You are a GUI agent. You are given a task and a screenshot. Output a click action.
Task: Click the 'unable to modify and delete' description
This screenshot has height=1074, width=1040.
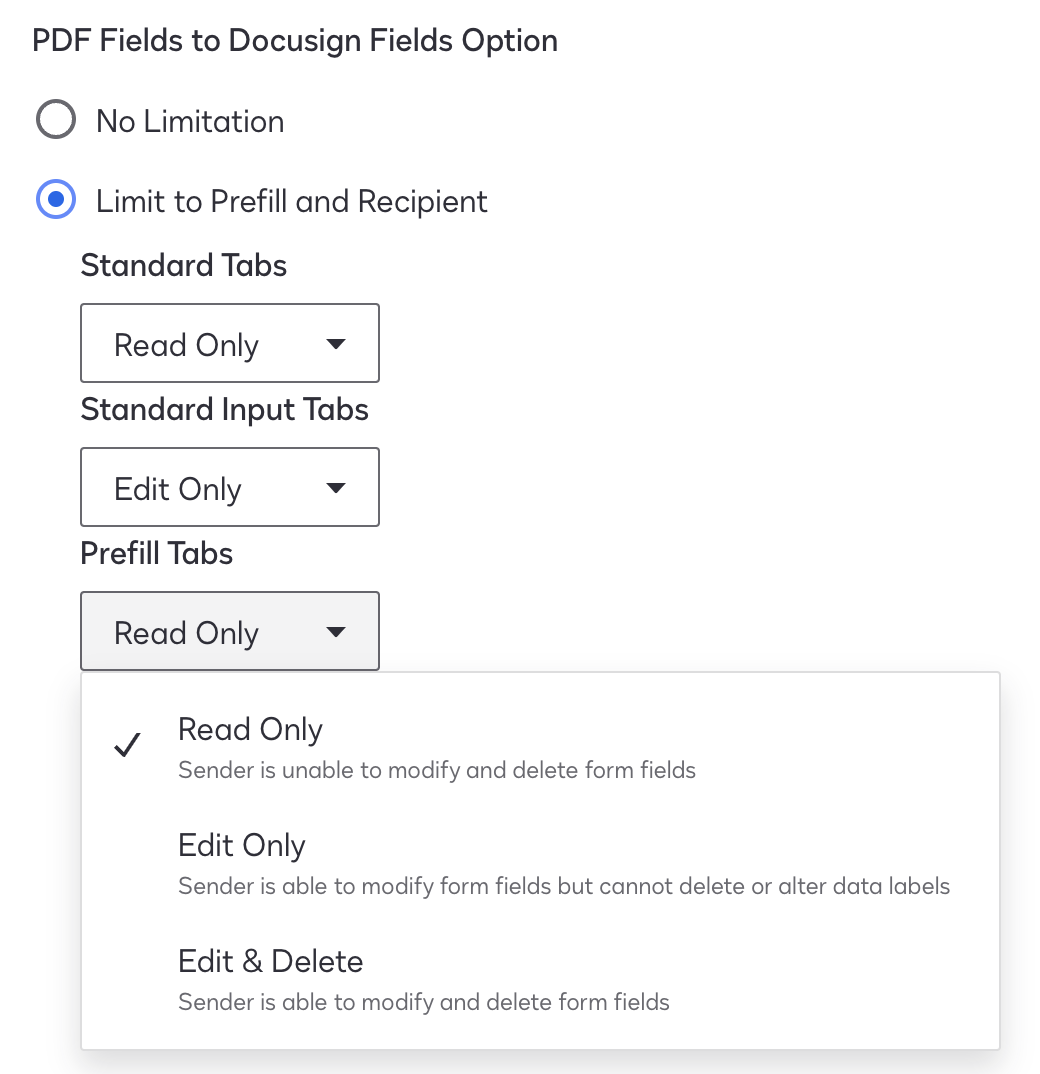coord(437,771)
